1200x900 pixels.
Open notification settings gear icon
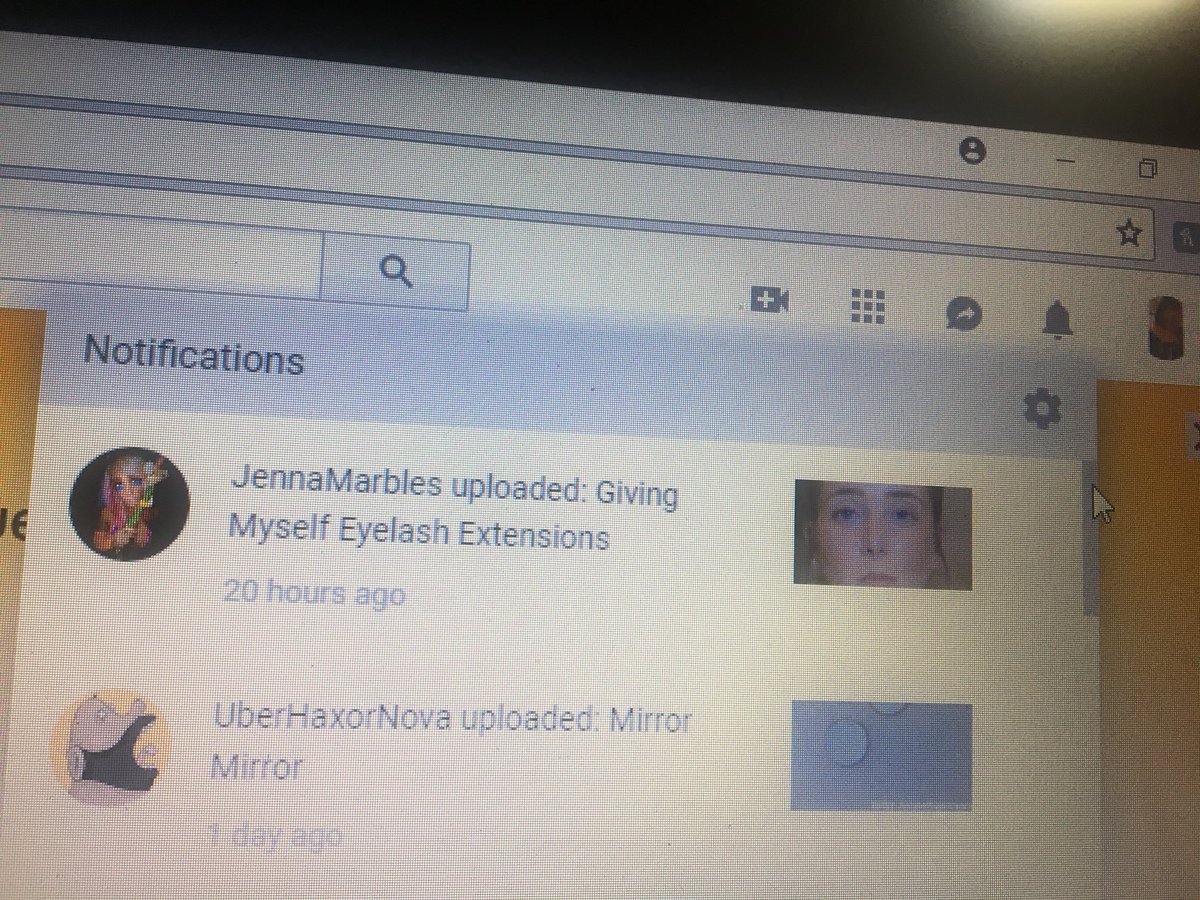(x=1042, y=408)
